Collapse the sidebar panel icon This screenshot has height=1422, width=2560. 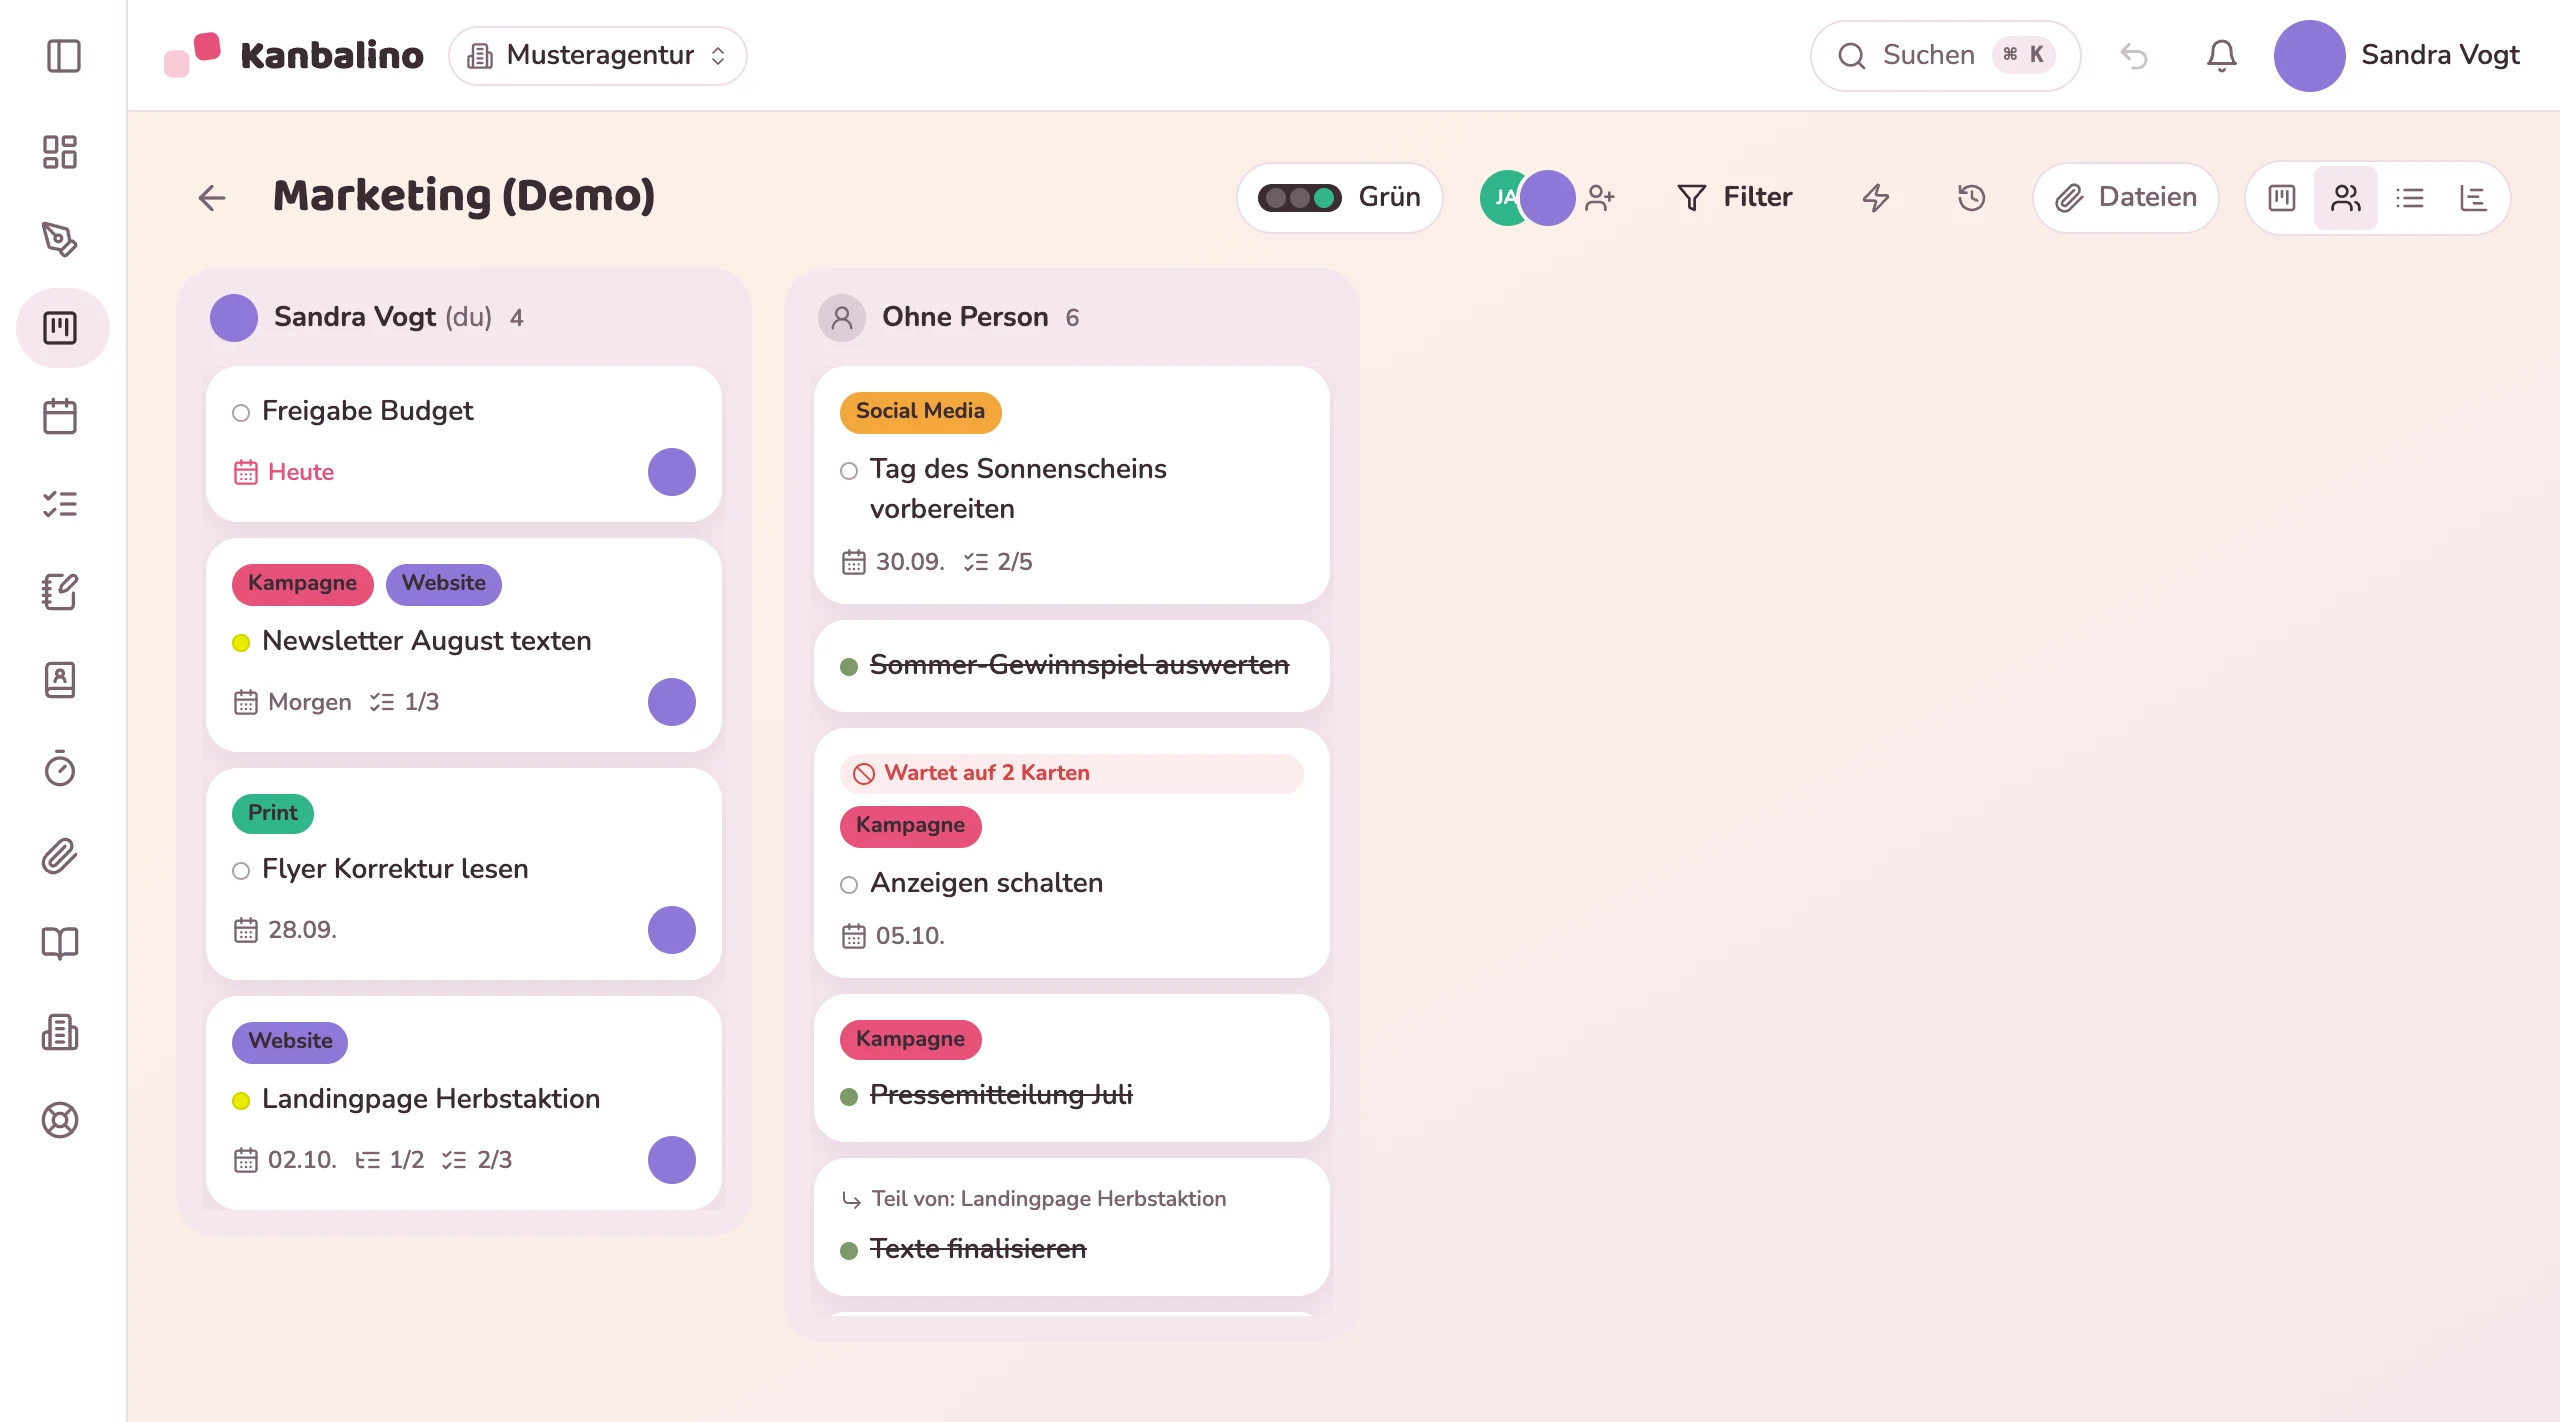pos(63,56)
